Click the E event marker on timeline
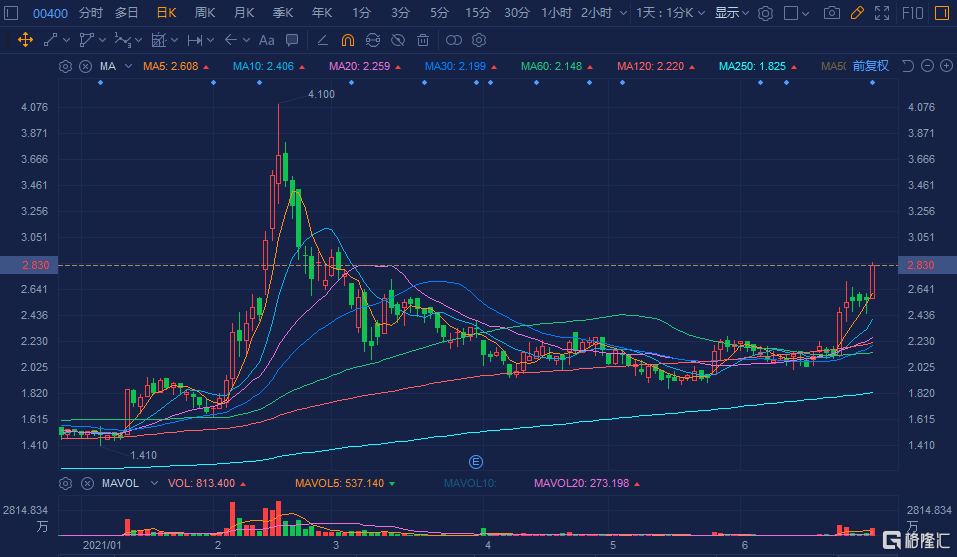 click(x=476, y=461)
